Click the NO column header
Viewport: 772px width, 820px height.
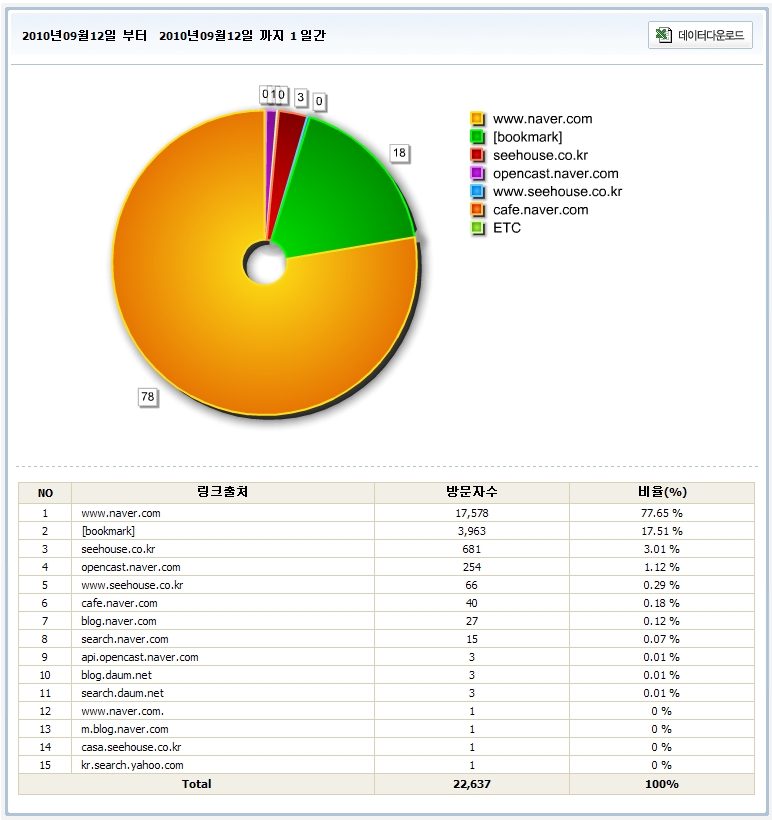point(46,493)
